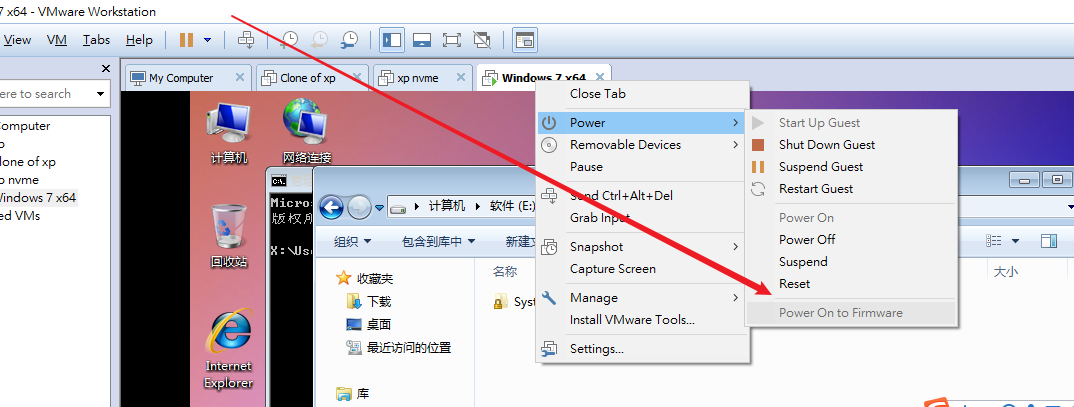The height and width of the screenshot is (407, 1074).
Task: Close the library sidebar panel
Action: point(105,69)
